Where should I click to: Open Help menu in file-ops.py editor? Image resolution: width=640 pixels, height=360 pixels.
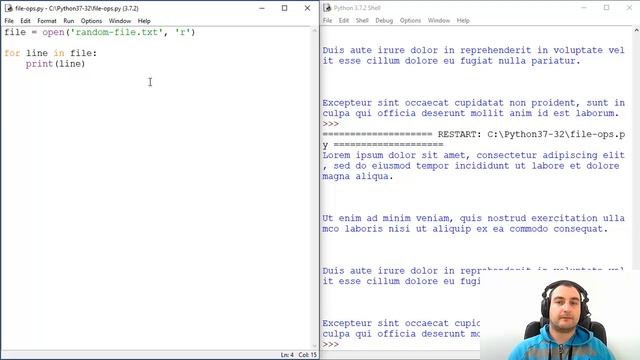tap(144, 21)
